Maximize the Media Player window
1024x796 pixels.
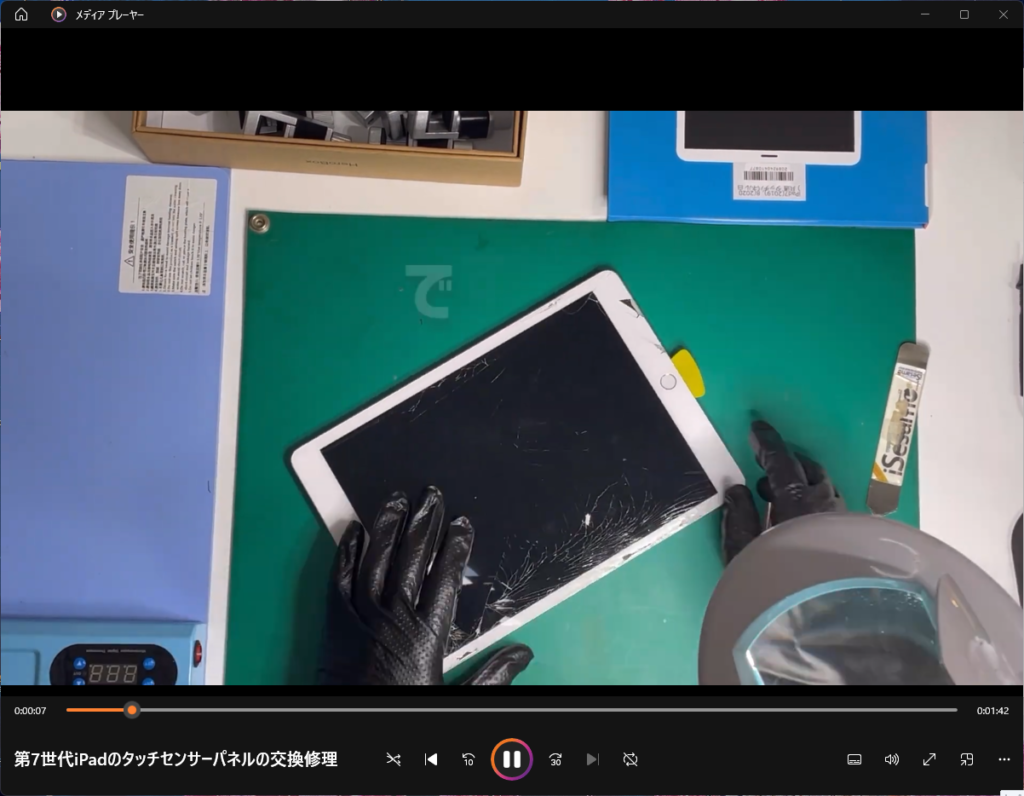pos(964,14)
